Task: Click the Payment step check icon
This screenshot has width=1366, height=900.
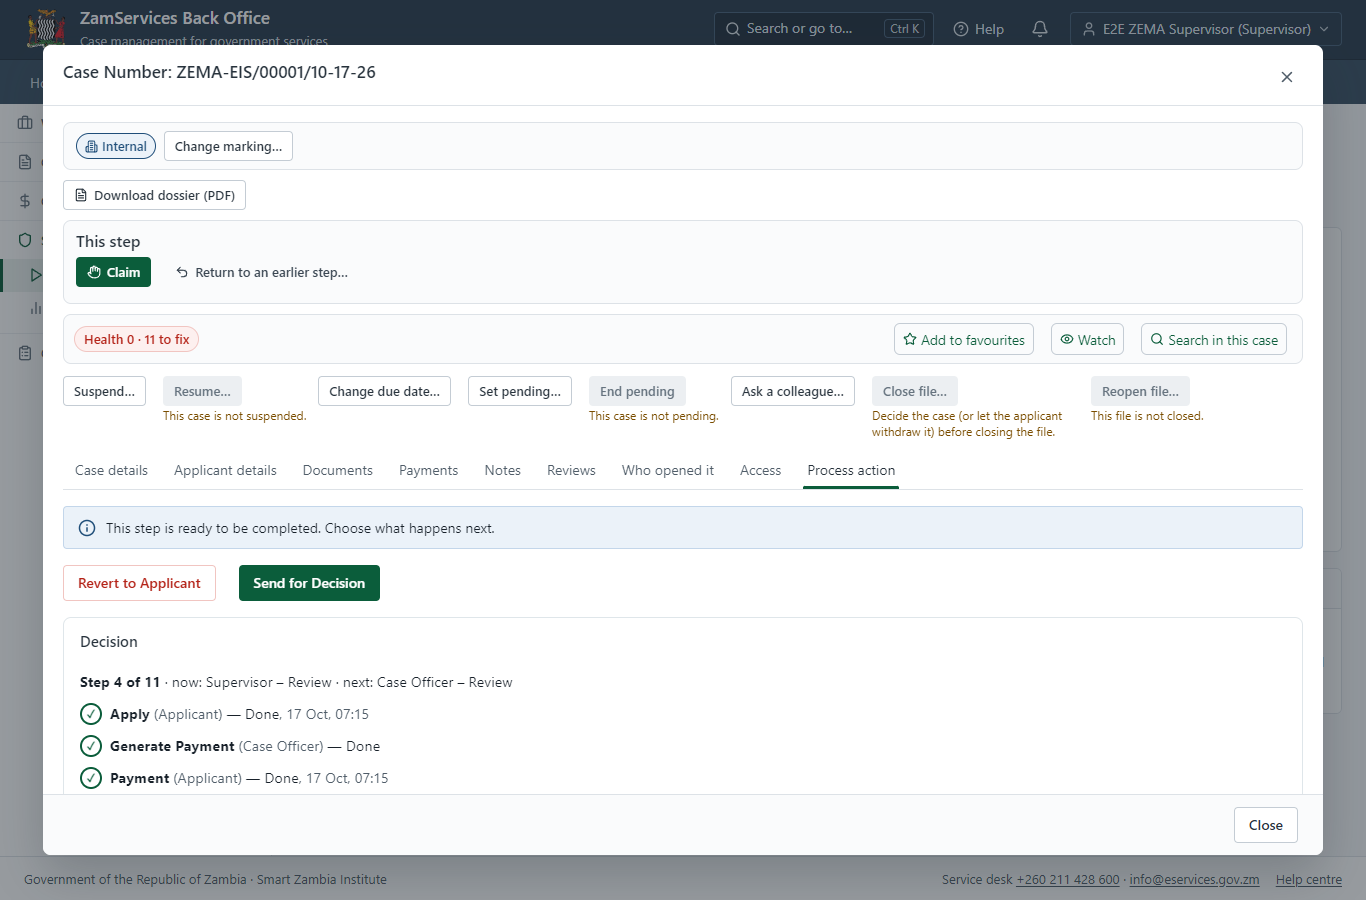Action: (x=91, y=778)
